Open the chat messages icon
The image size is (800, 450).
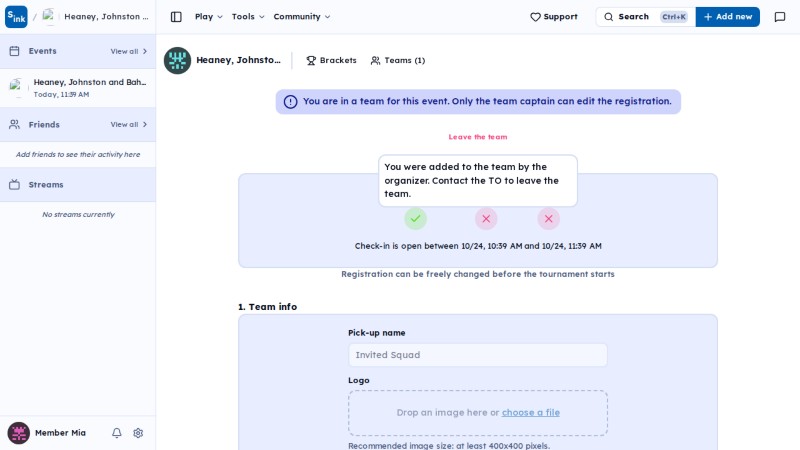click(x=780, y=17)
